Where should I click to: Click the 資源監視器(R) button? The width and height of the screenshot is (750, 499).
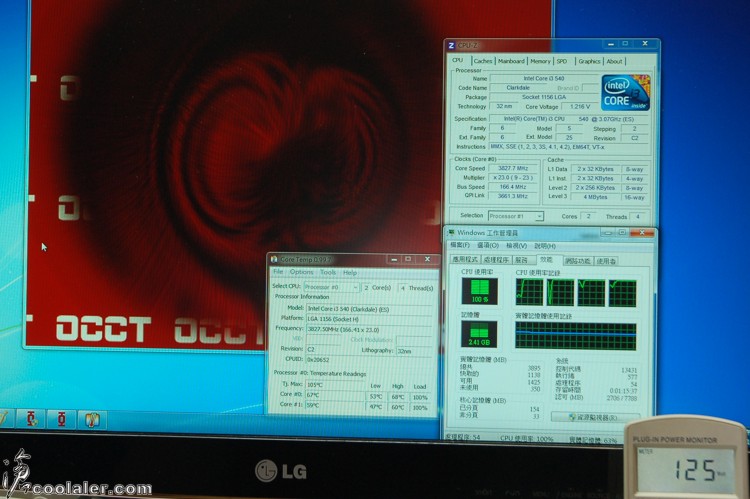(x=595, y=417)
